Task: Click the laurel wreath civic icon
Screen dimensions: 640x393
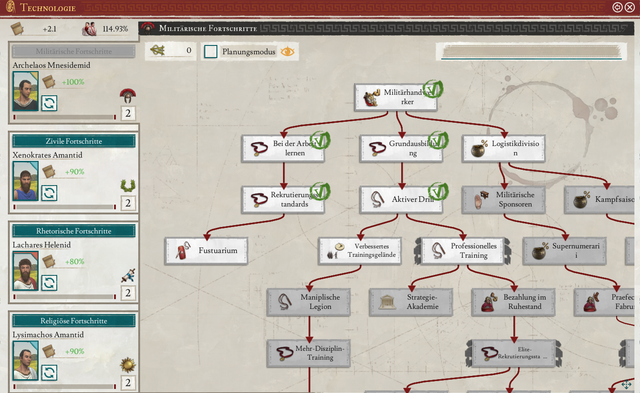Action: click(128, 186)
